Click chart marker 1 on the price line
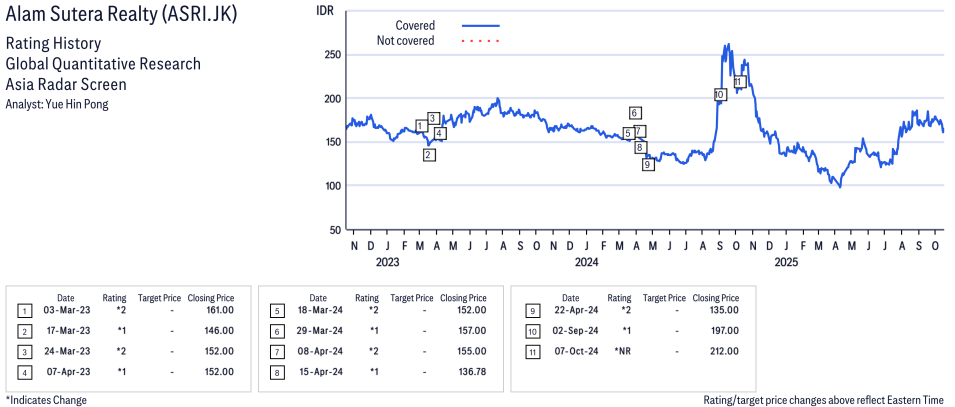The height and width of the screenshot is (407, 955). 421,126
